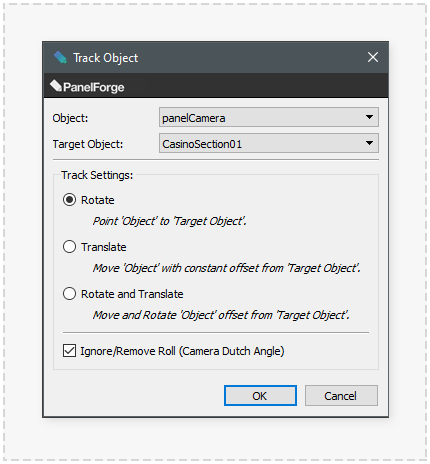Select the Translate radio option

69,247
